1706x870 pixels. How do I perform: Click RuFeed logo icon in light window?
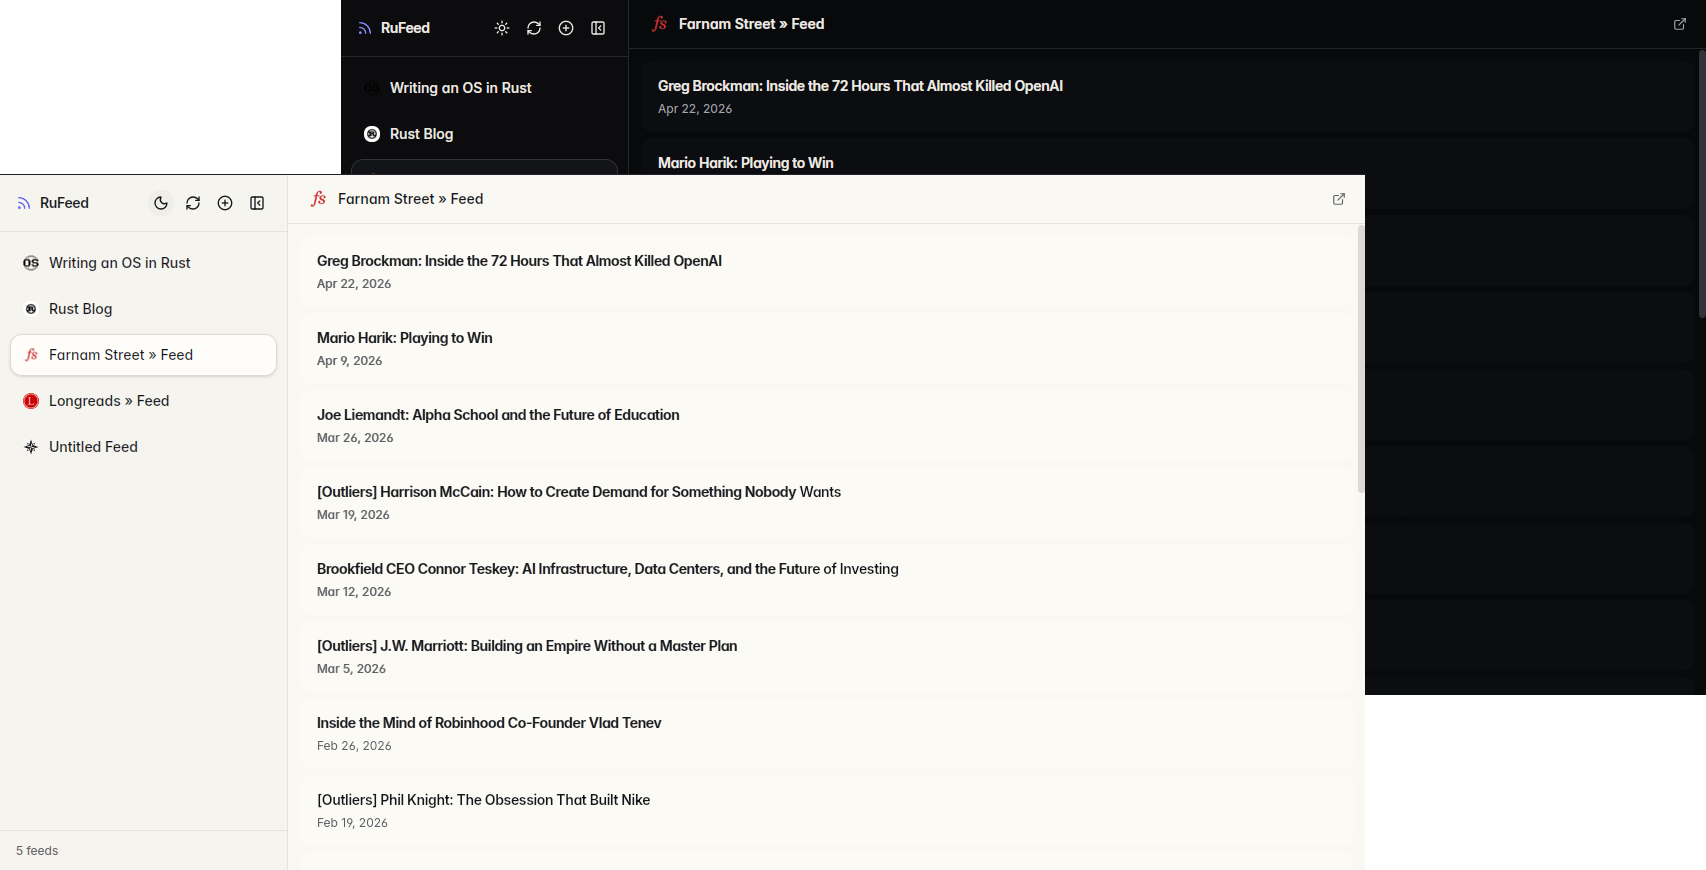tap(24, 203)
